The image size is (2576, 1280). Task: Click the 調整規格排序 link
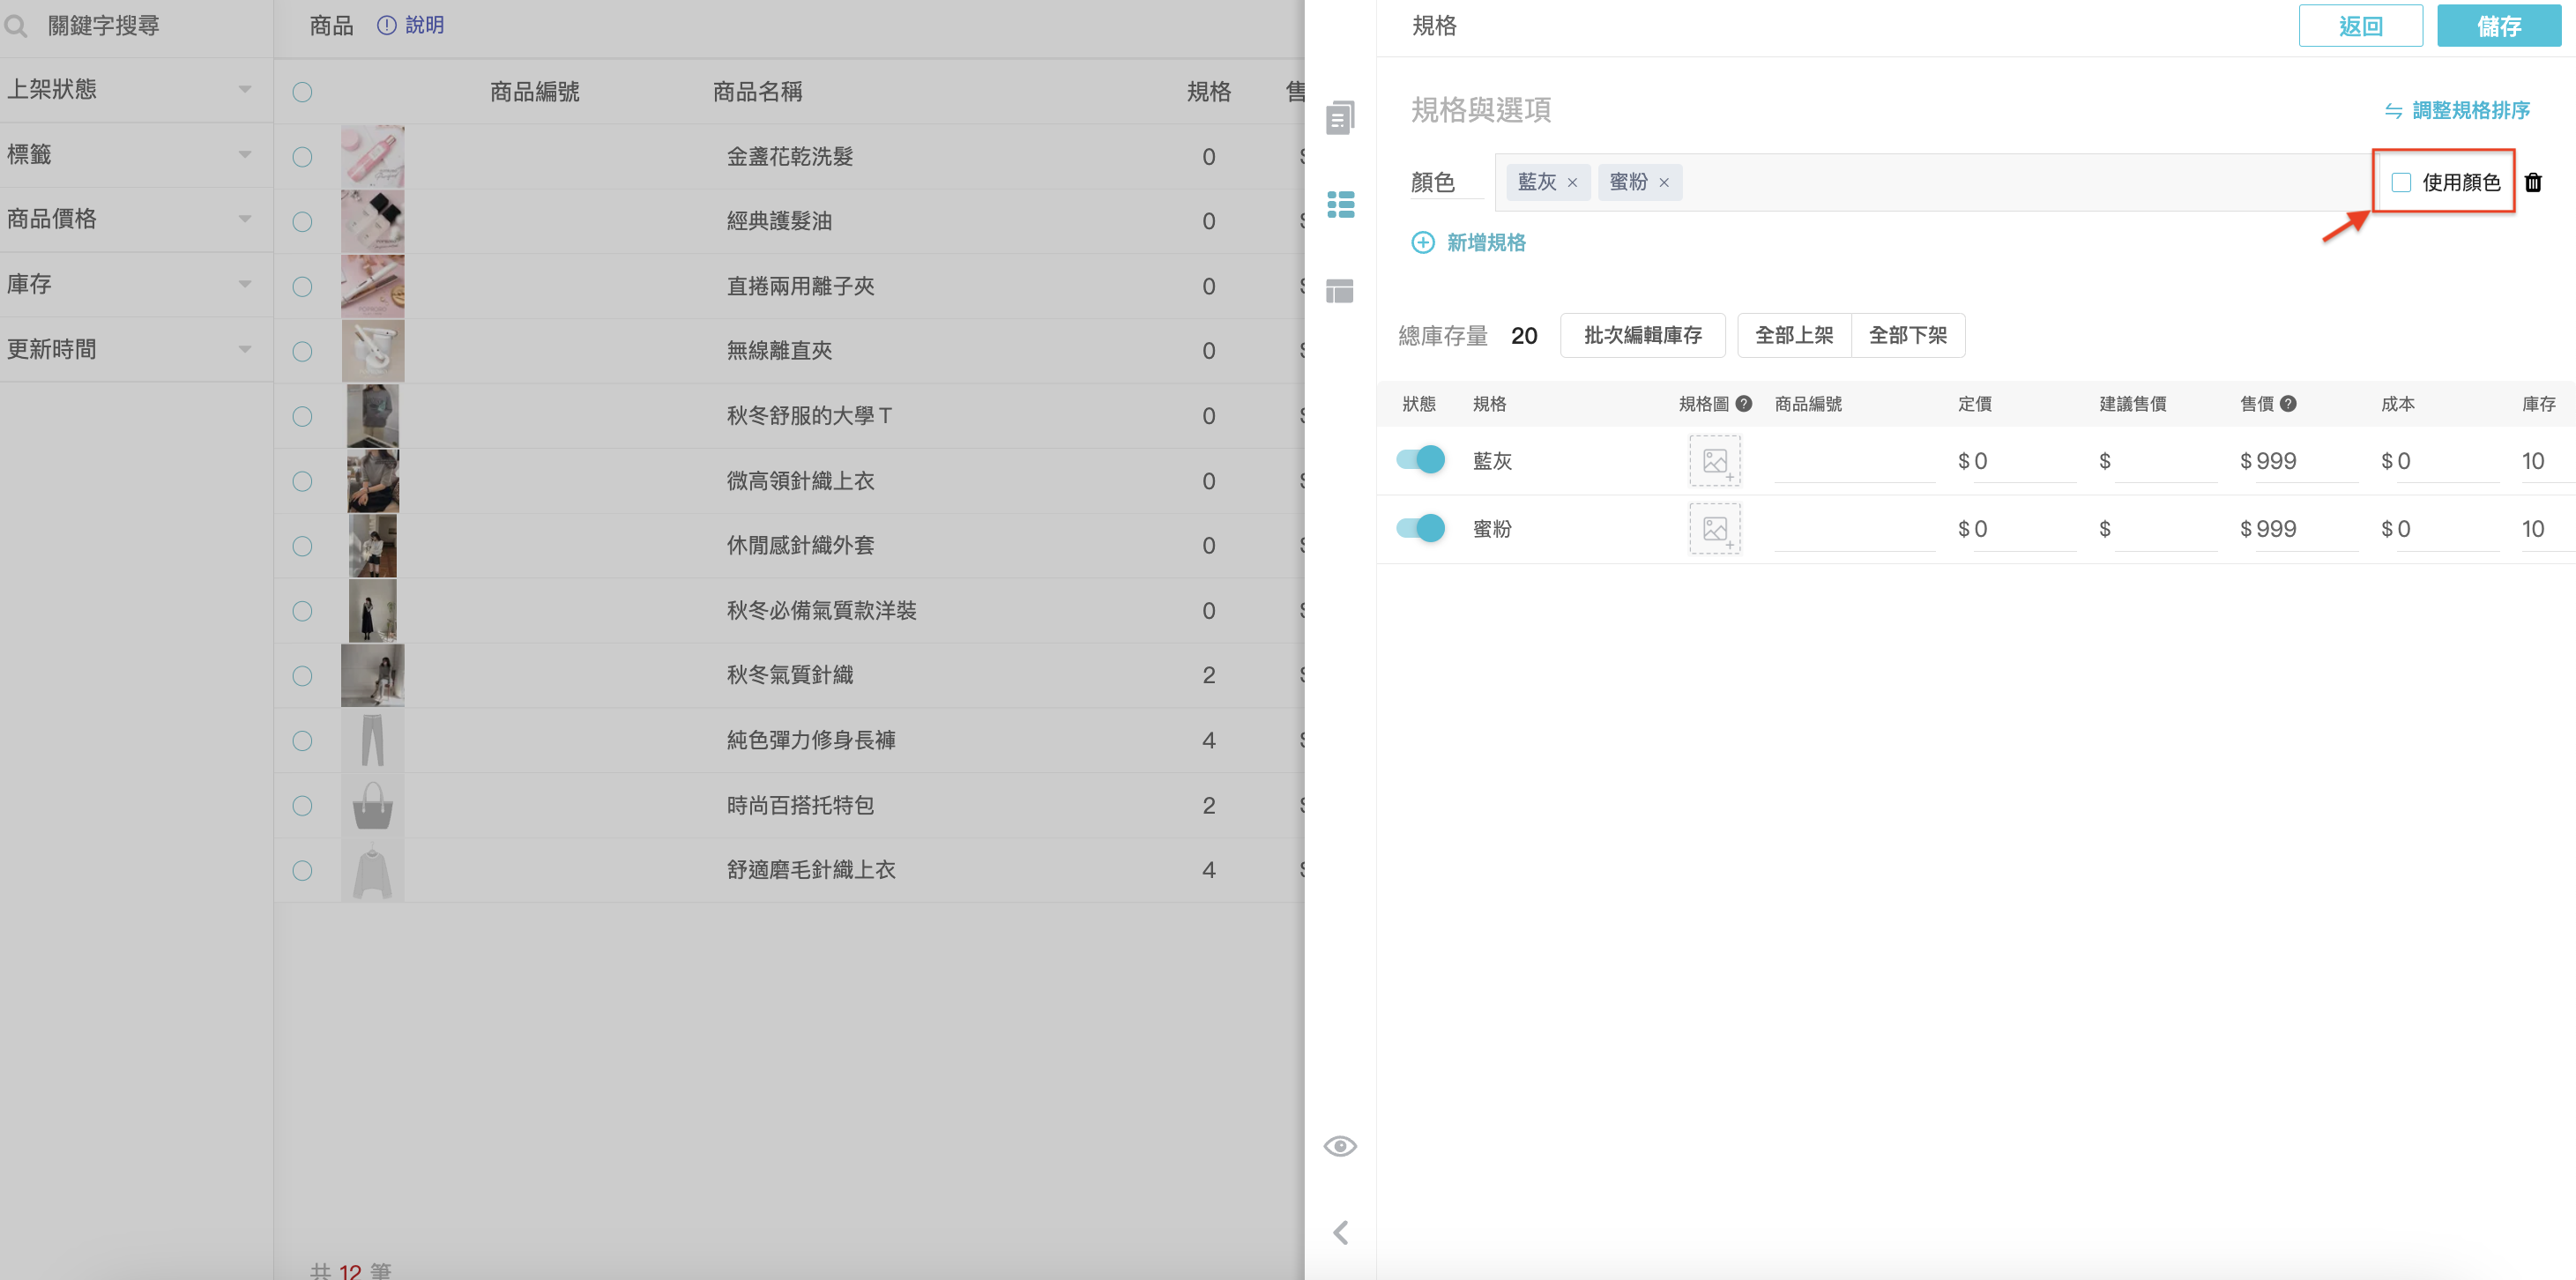(2457, 110)
